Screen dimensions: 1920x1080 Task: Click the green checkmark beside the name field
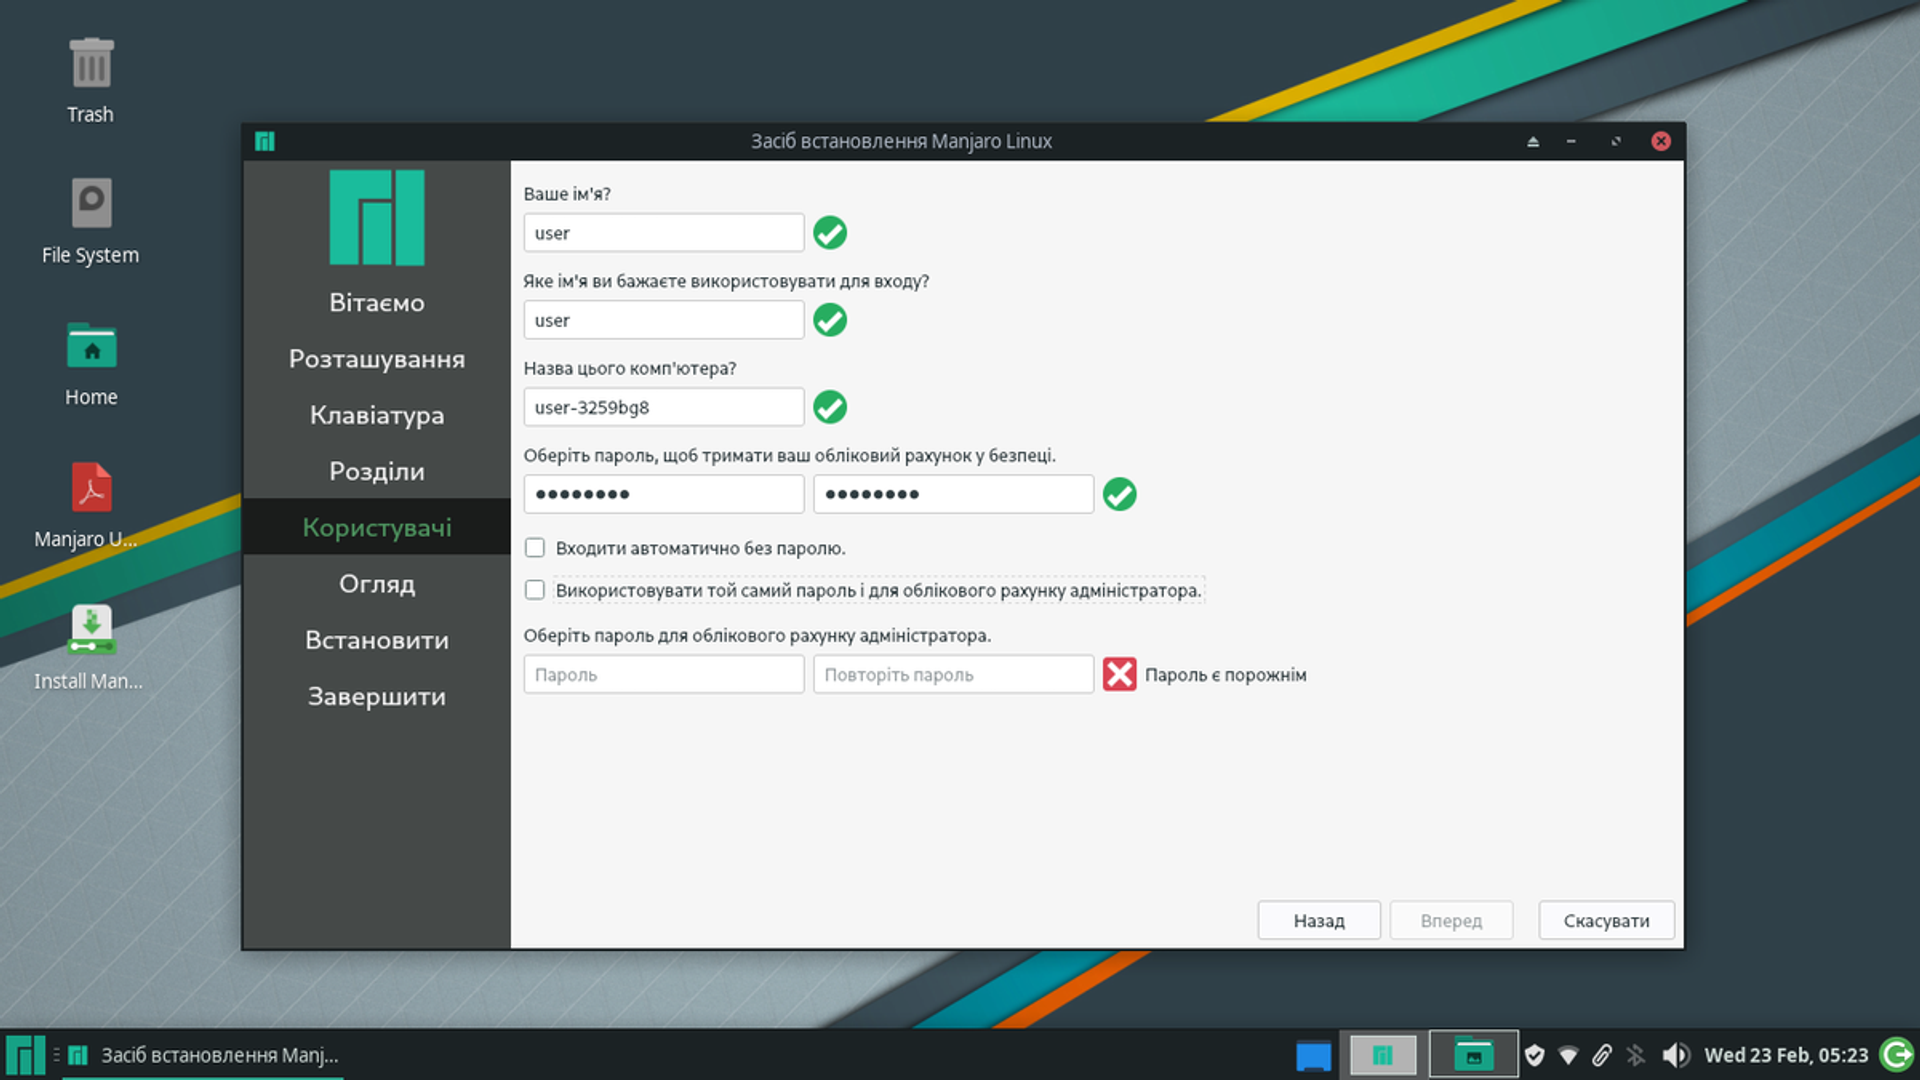(x=830, y=233)
